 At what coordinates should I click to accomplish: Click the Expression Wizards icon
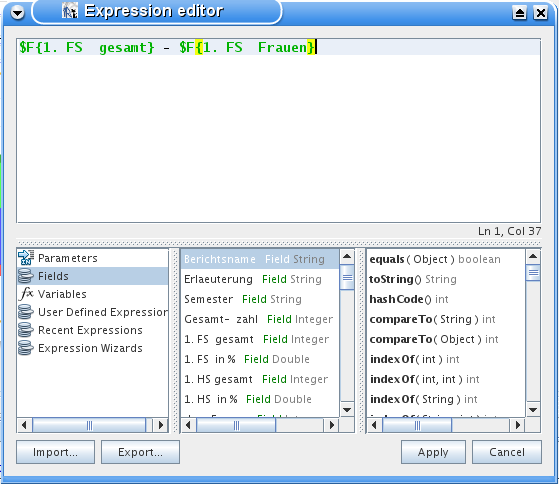(26, 348)
